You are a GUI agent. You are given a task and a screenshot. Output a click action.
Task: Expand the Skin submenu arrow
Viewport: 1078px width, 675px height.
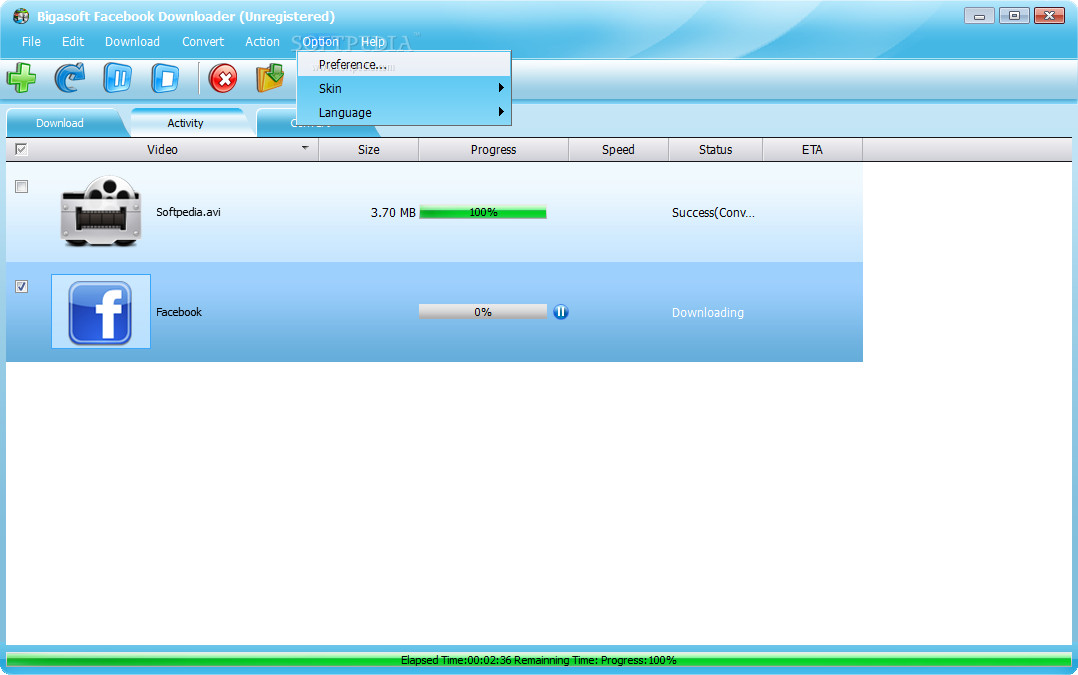(501, 88)
